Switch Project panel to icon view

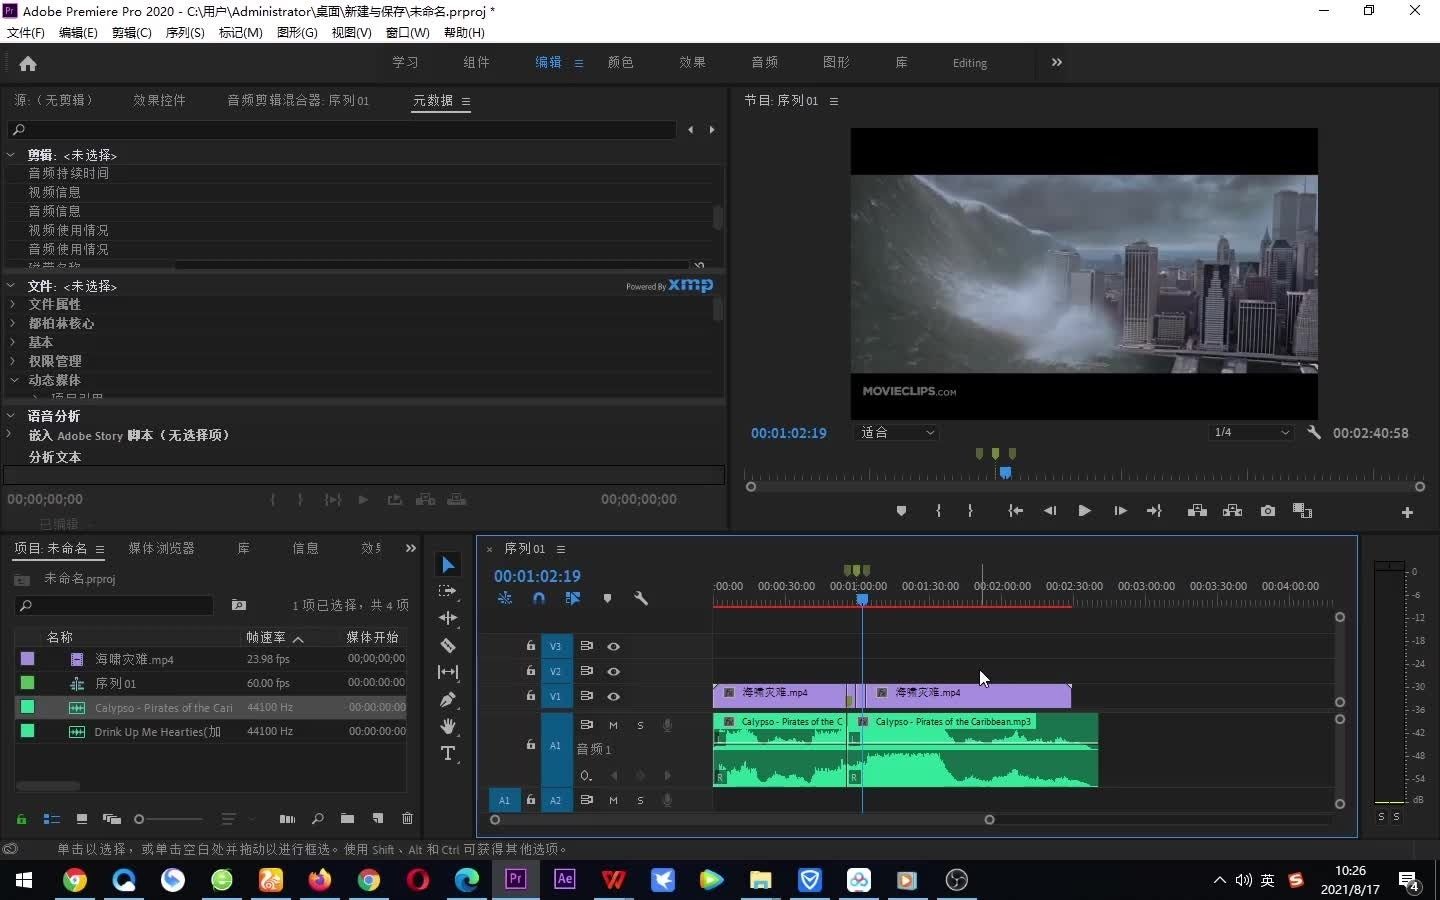point(82,819)
